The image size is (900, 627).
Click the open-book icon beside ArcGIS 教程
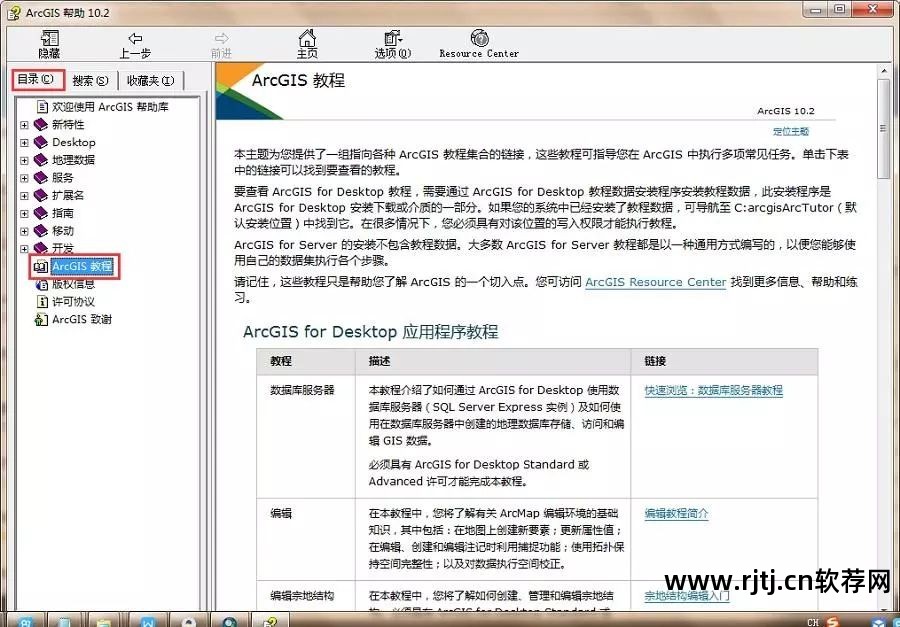(41, 266)
